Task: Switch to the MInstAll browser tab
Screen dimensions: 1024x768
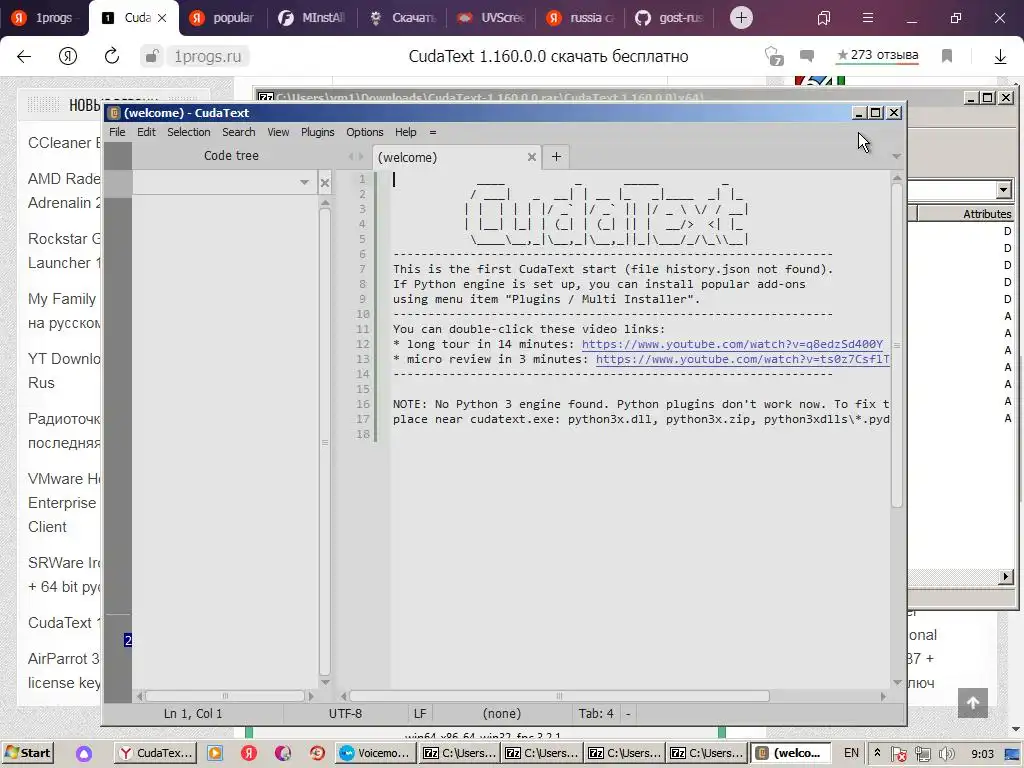Action: pyautogui.click(x=312, y=18)
